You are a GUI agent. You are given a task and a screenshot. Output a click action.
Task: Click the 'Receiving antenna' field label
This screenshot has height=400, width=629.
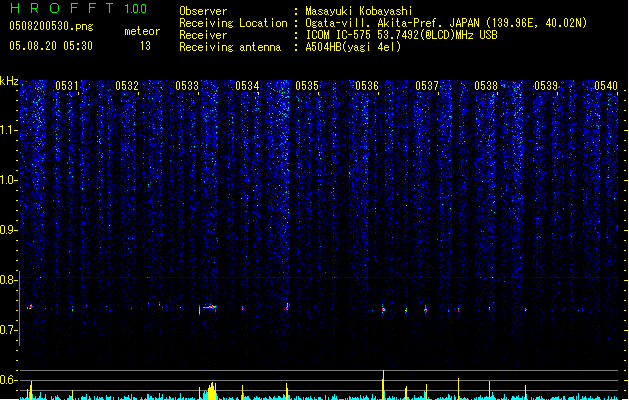[x=230, y=47]
